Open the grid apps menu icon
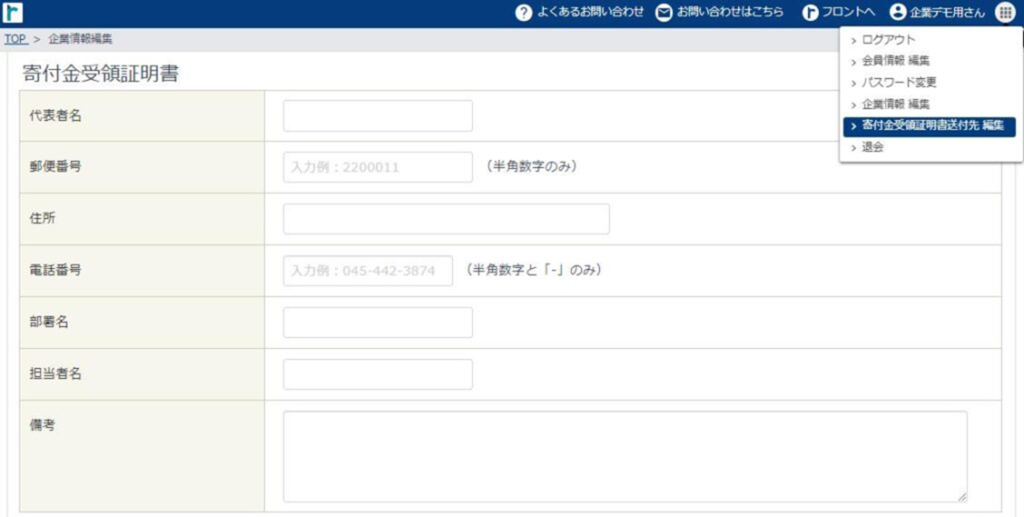Screen dimensions: 1024x517 1005,13
